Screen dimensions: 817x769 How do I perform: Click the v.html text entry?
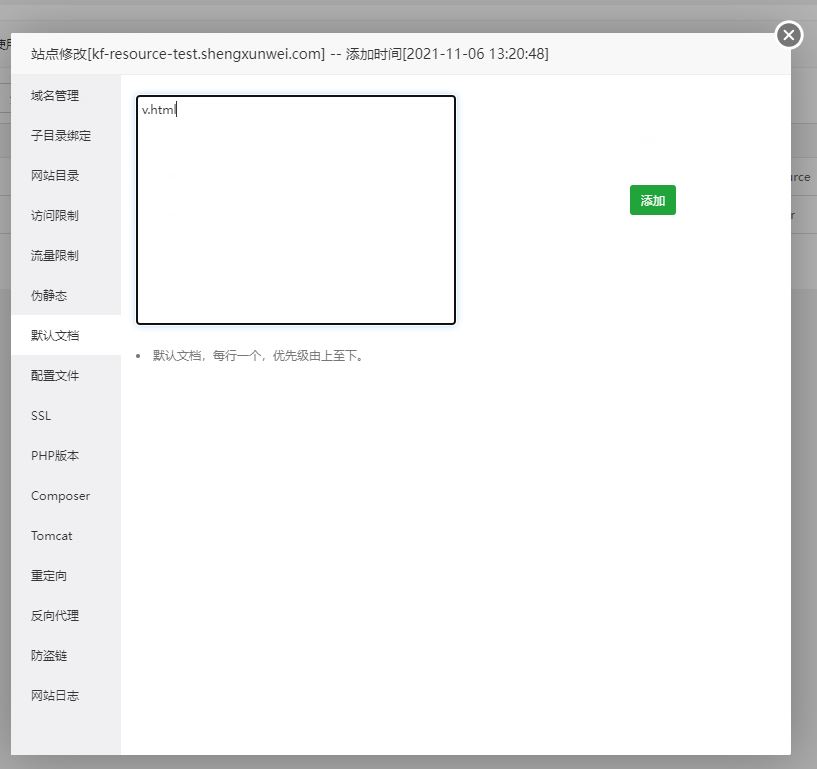[x=157, y=110]
